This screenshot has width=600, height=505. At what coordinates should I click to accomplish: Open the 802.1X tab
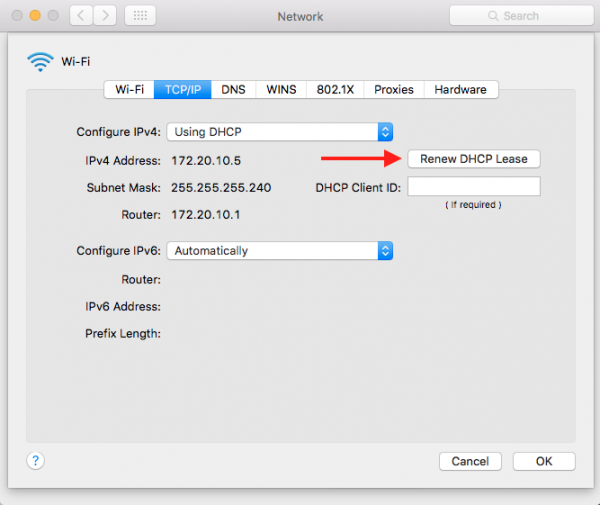point(335,90)
